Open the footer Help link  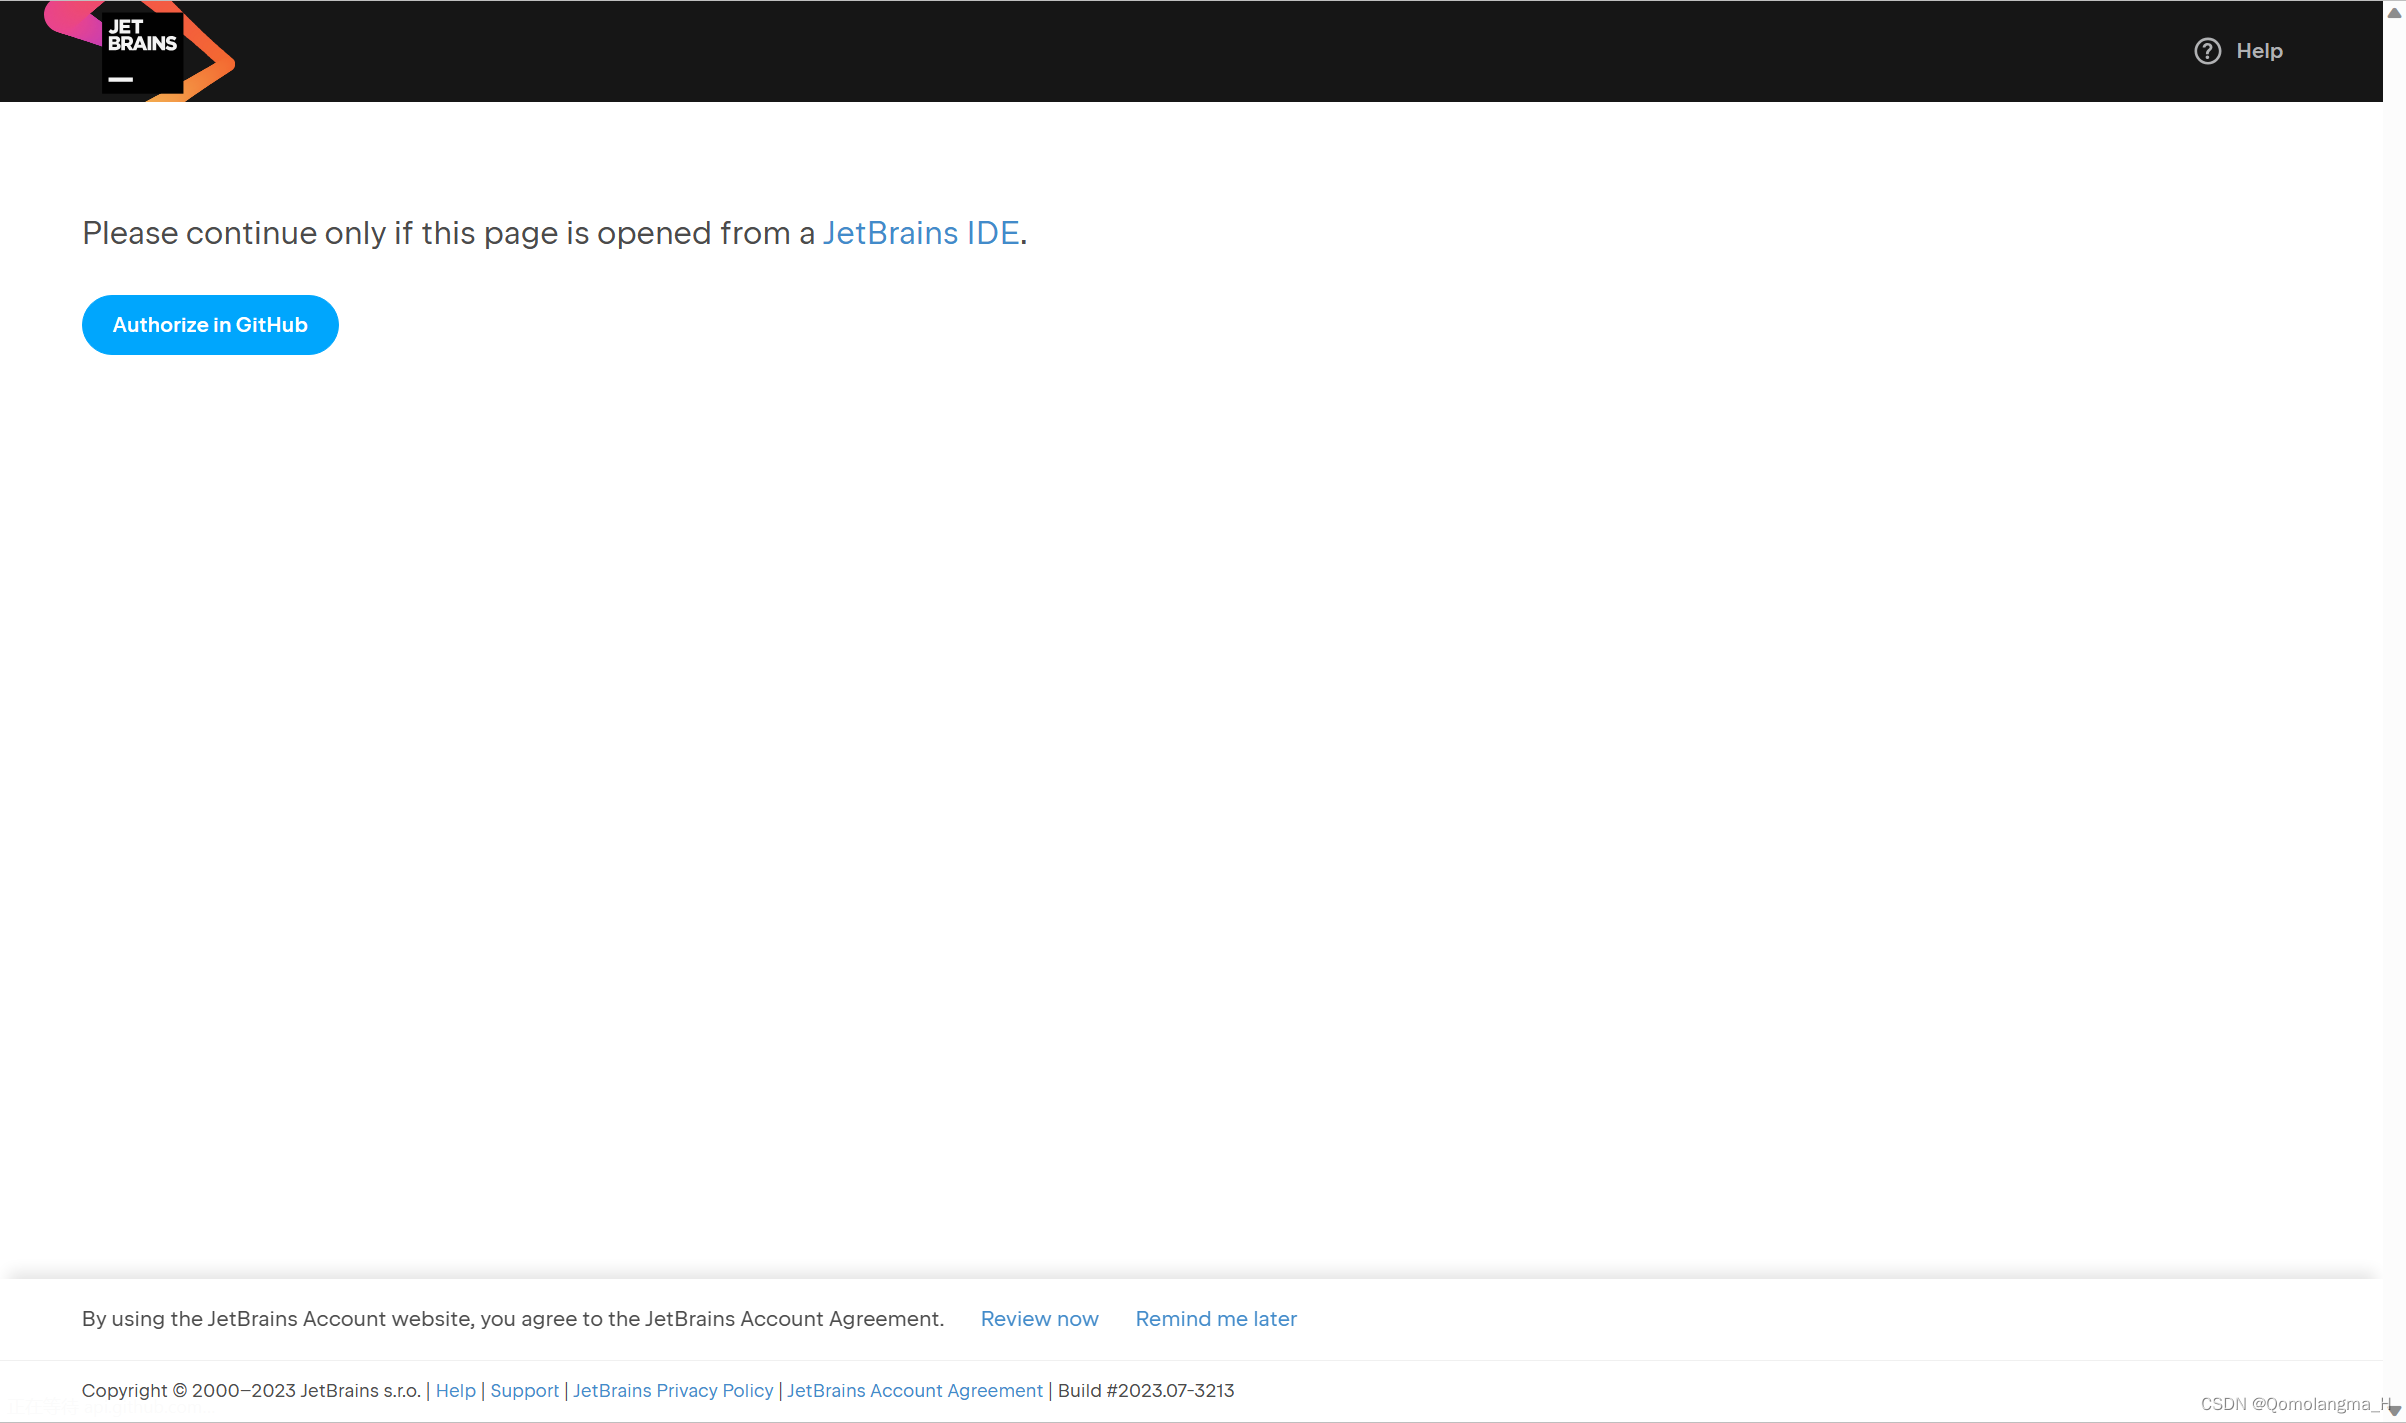pos(455,1391)
